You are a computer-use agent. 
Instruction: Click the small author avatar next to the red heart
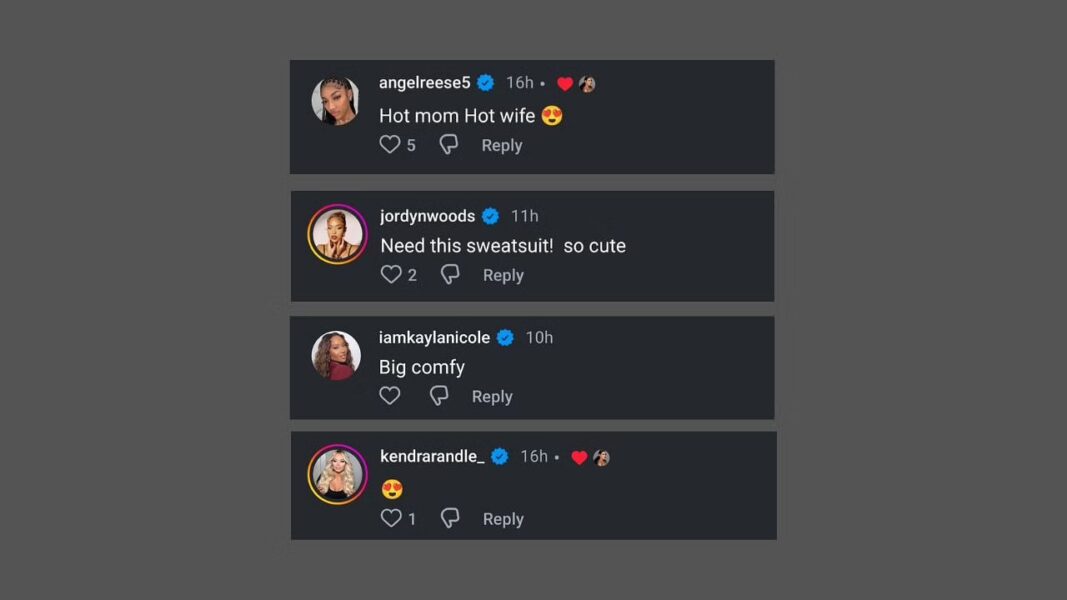tap(587, 83)
